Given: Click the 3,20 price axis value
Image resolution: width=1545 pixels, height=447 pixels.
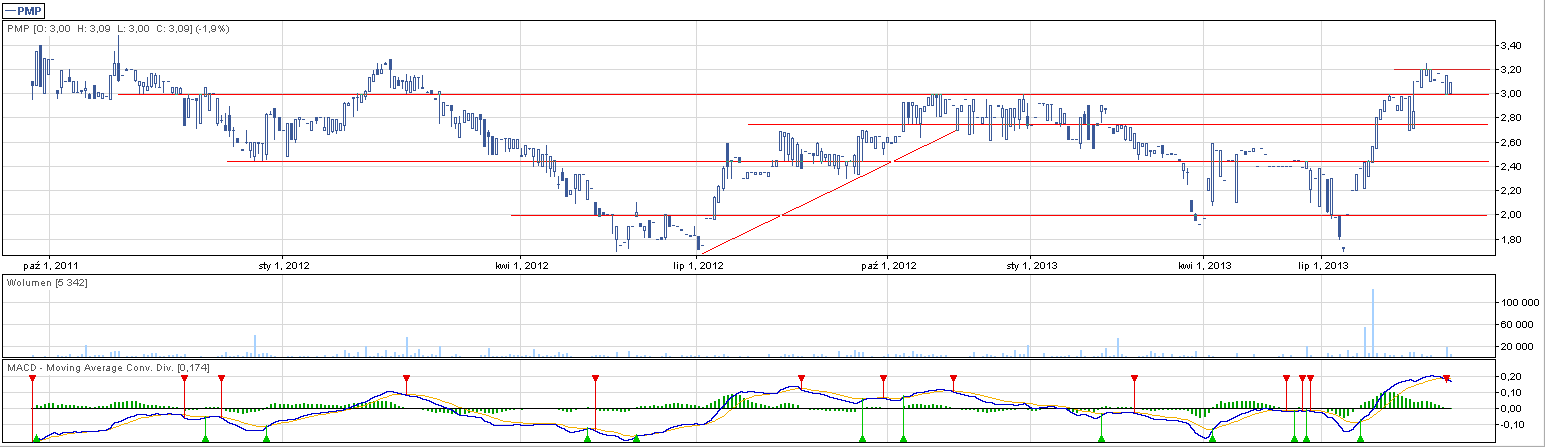Looking at the screenshot, I should click(1509, 70).
